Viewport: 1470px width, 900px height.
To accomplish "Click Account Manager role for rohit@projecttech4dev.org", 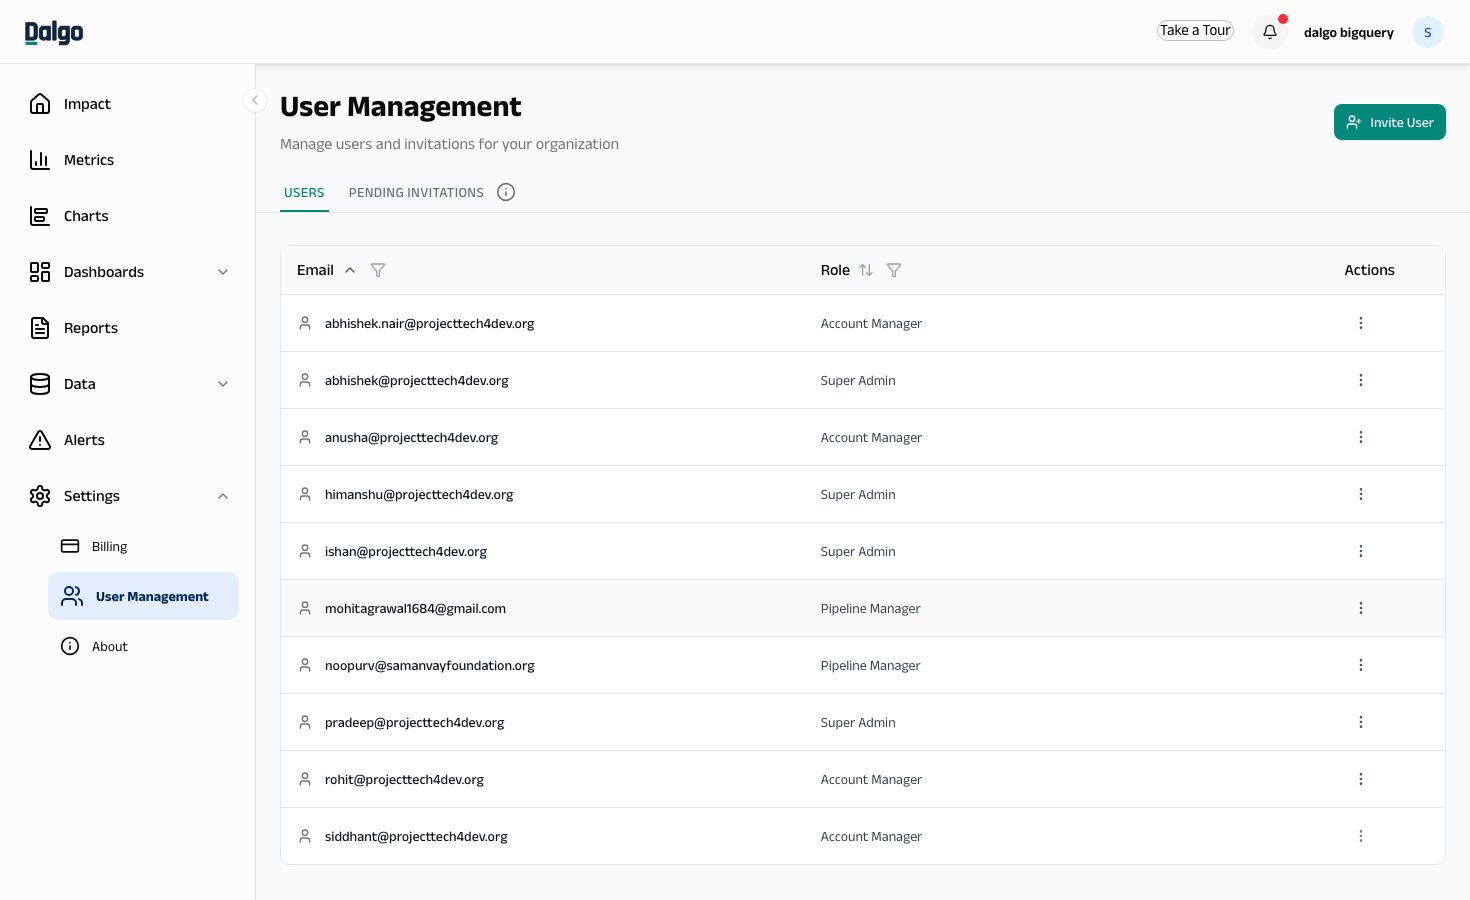I will [x=871, y=779].
